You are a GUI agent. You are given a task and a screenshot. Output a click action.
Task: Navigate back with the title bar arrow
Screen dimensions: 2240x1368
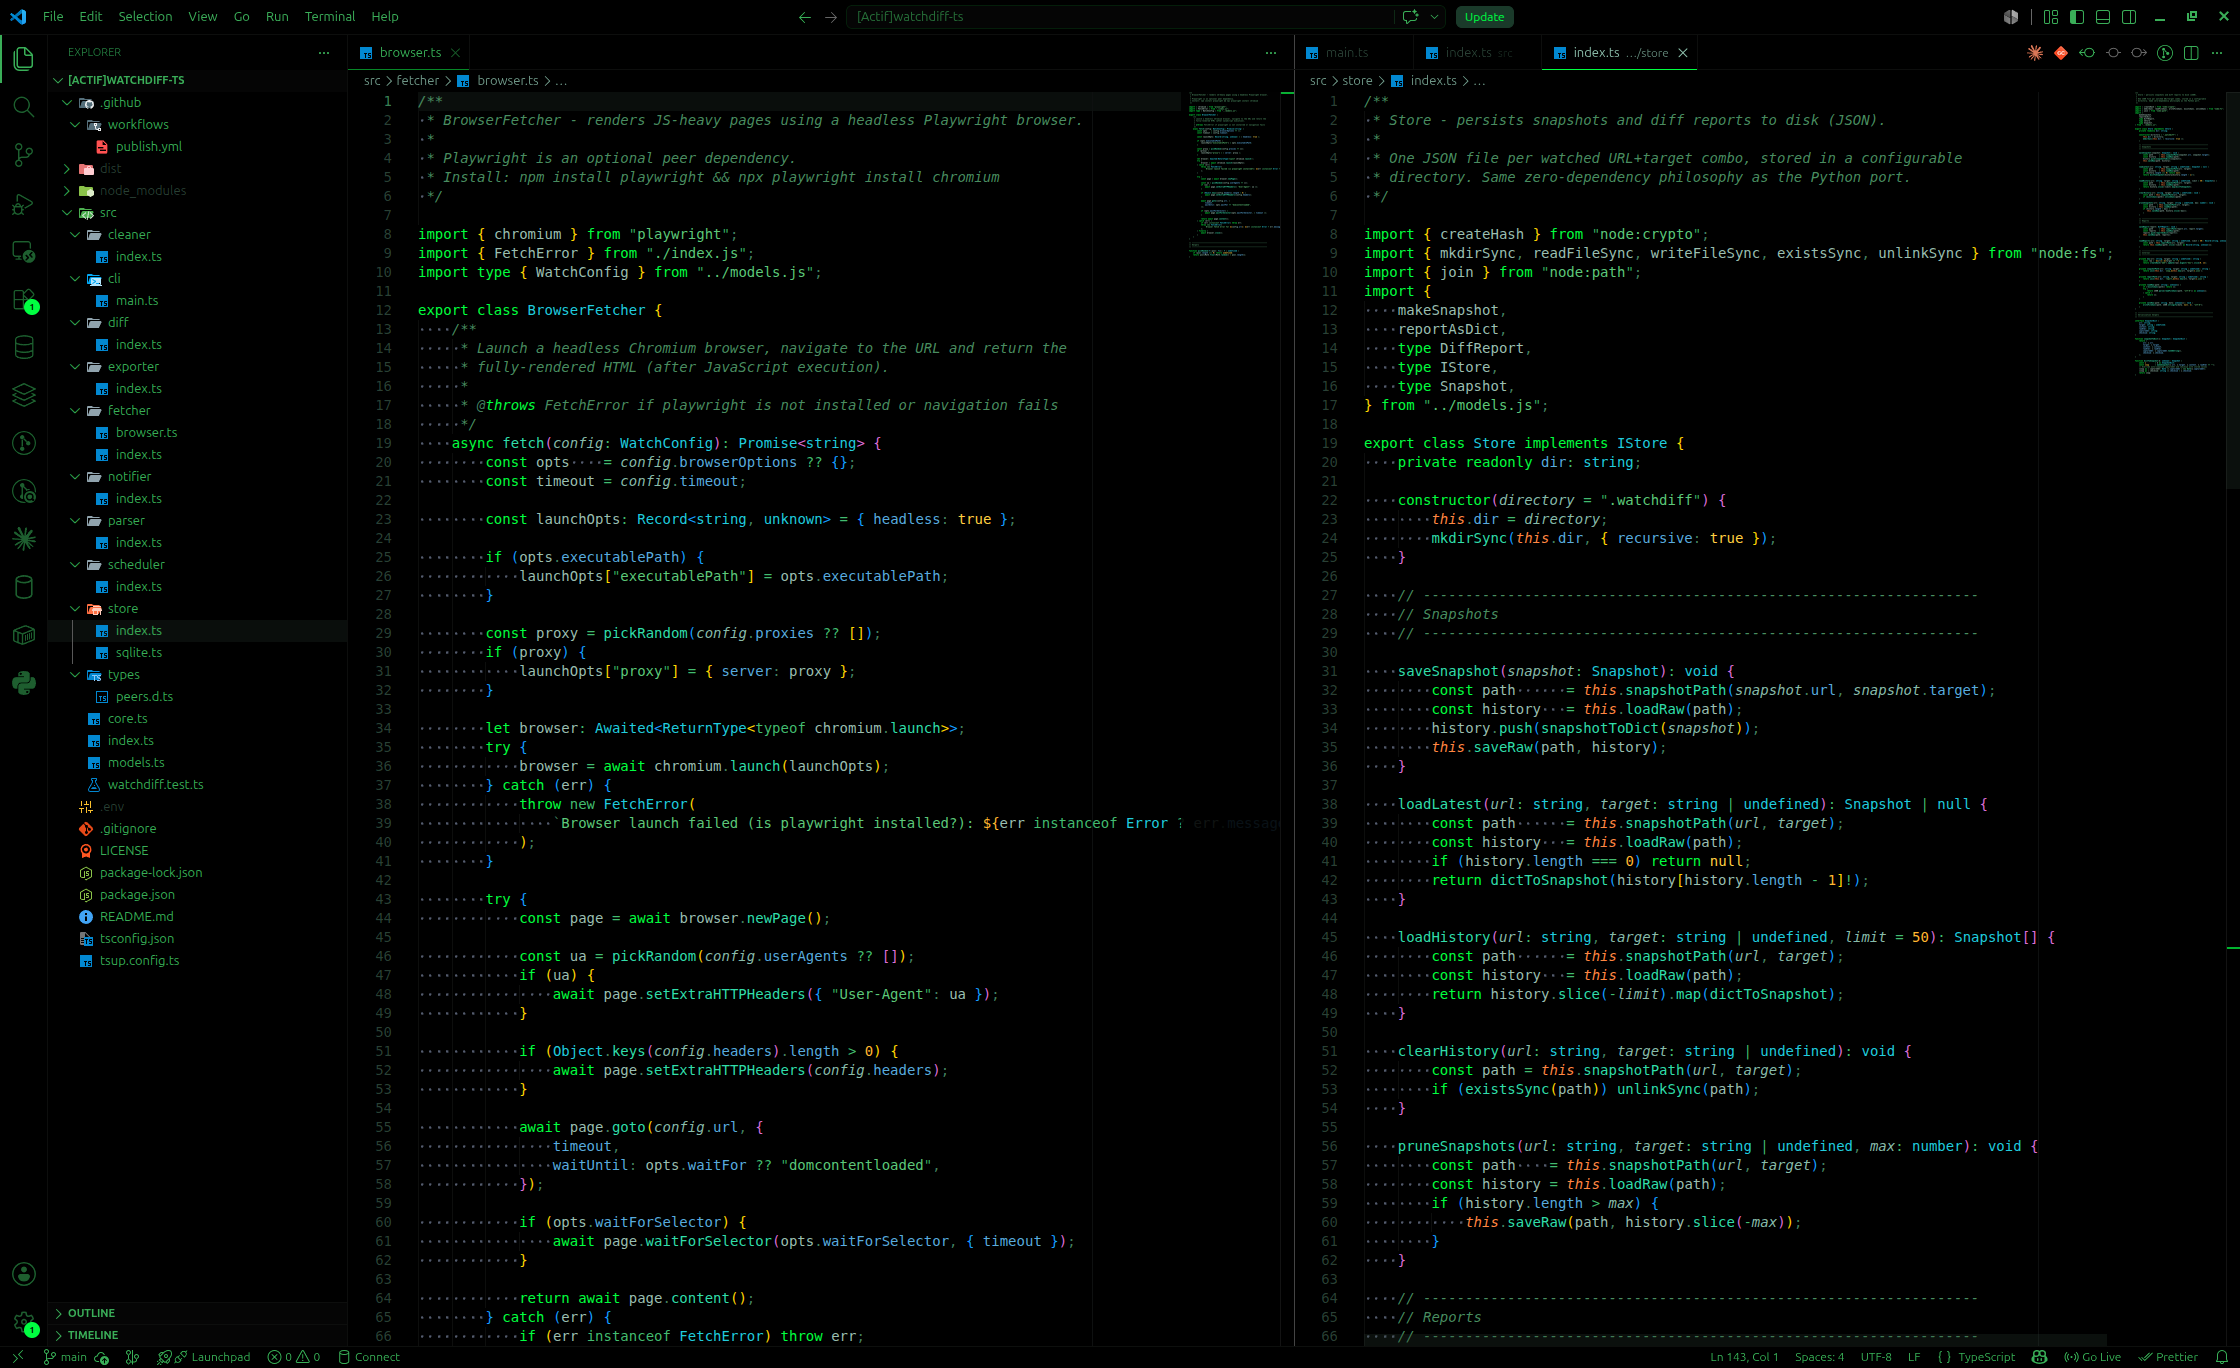(x=805, y=17)
